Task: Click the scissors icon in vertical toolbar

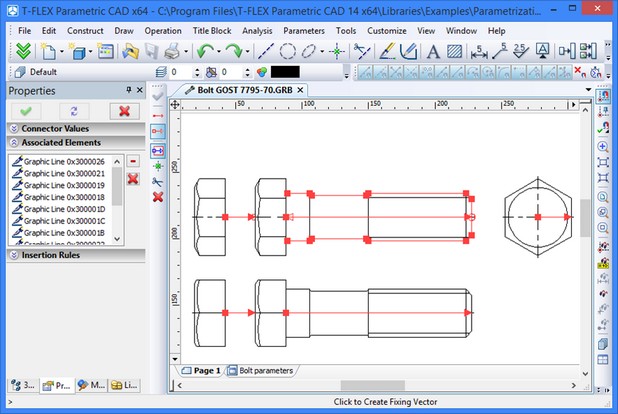Action: [158, 182]
